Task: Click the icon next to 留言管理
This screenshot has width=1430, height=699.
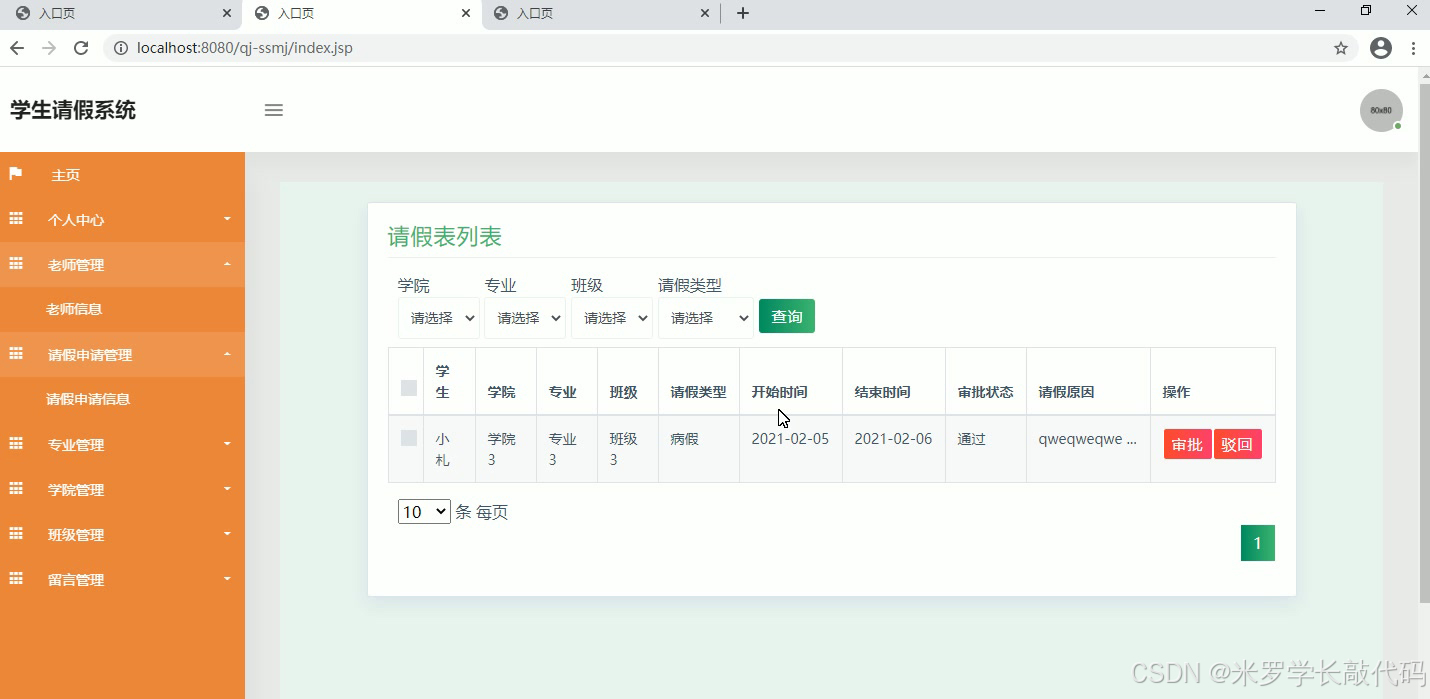Action: click(x=16, y=579)
